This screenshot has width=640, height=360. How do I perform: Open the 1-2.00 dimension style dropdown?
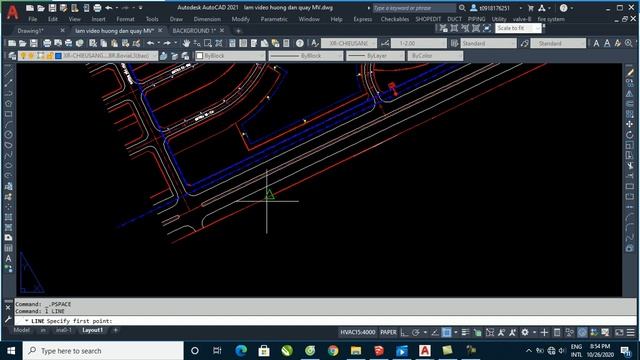(x=419, y=43)
